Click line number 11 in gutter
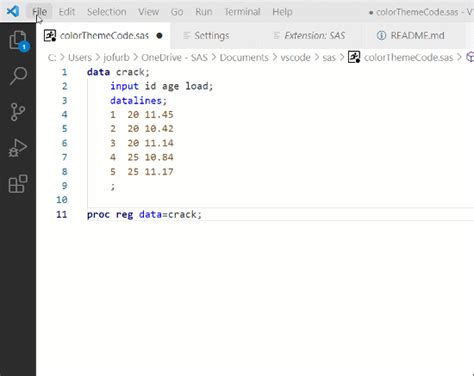The image size is (474, 376). [62, 214]
